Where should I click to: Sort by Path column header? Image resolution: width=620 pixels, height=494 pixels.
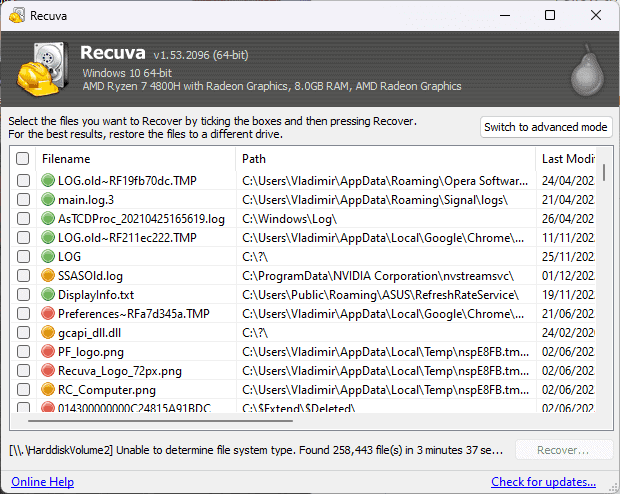pos(386,159)
